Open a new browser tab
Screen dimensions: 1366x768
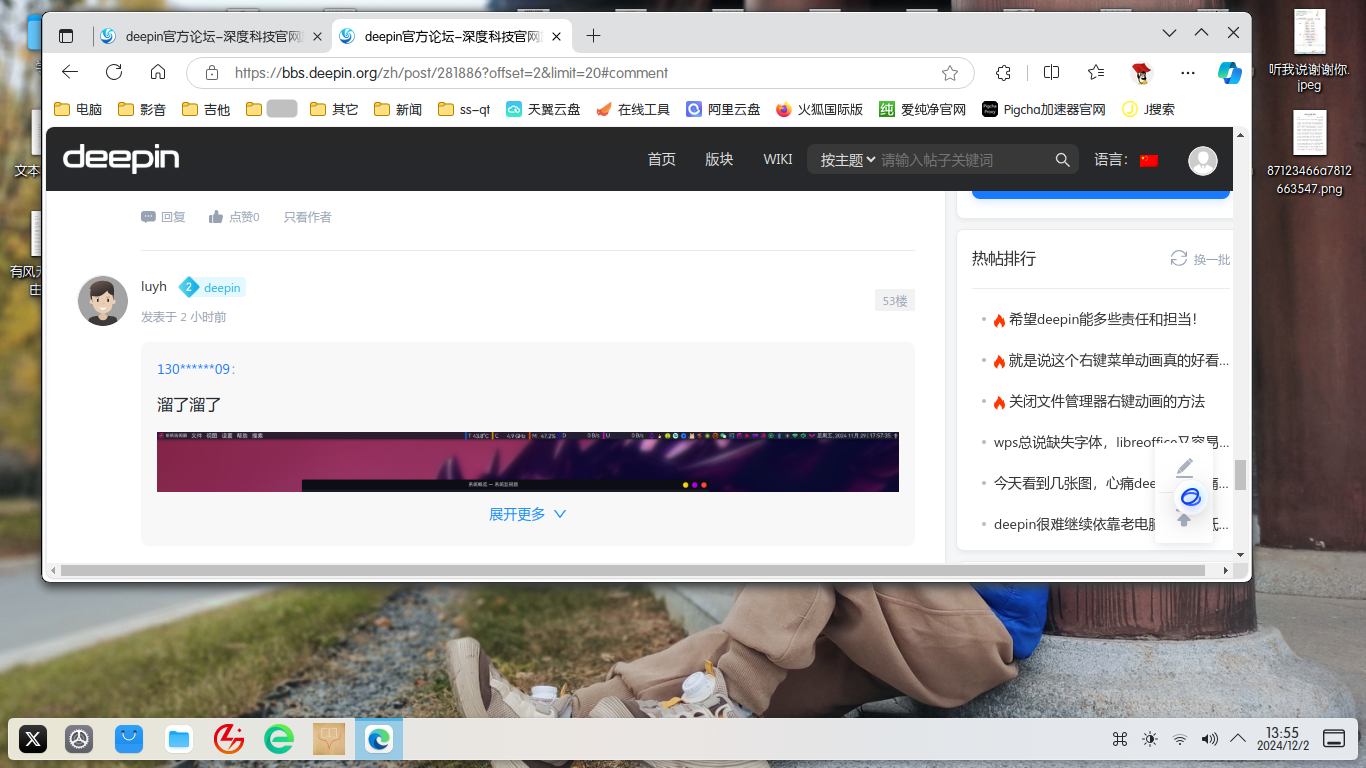pyautogui.click(x=593, y=36)
